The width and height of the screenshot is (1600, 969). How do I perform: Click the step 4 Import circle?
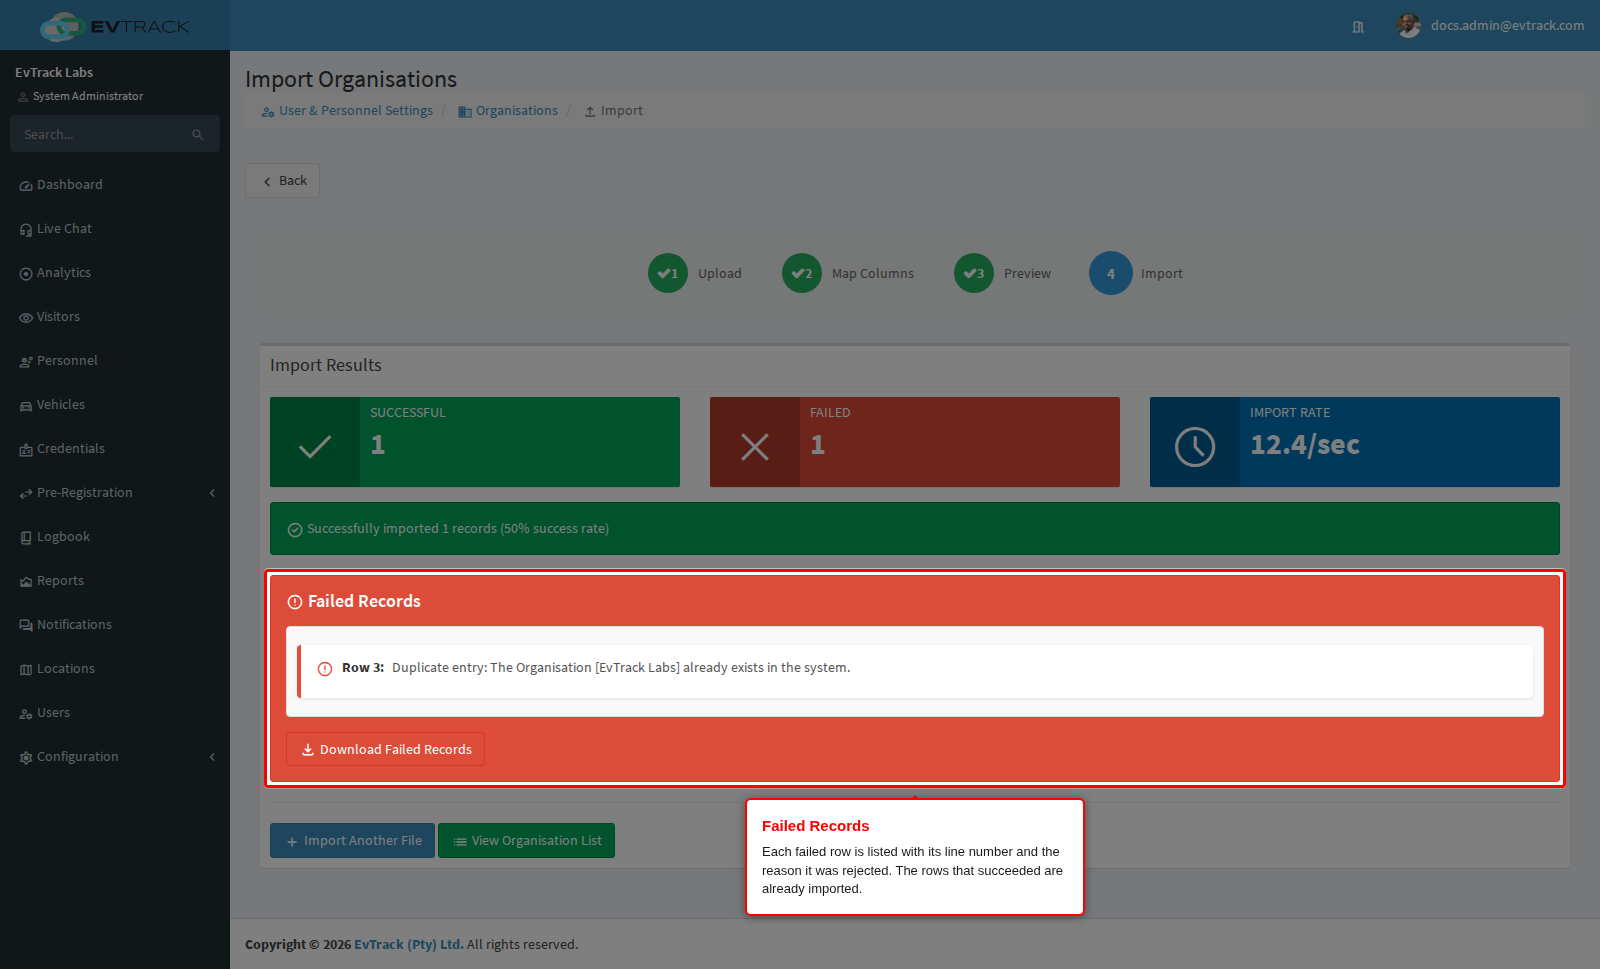pyautogui.click(x=1111, y=273)
